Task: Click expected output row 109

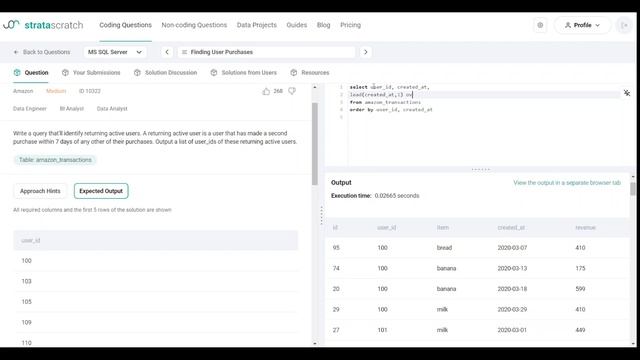Action: pos(156,322)
